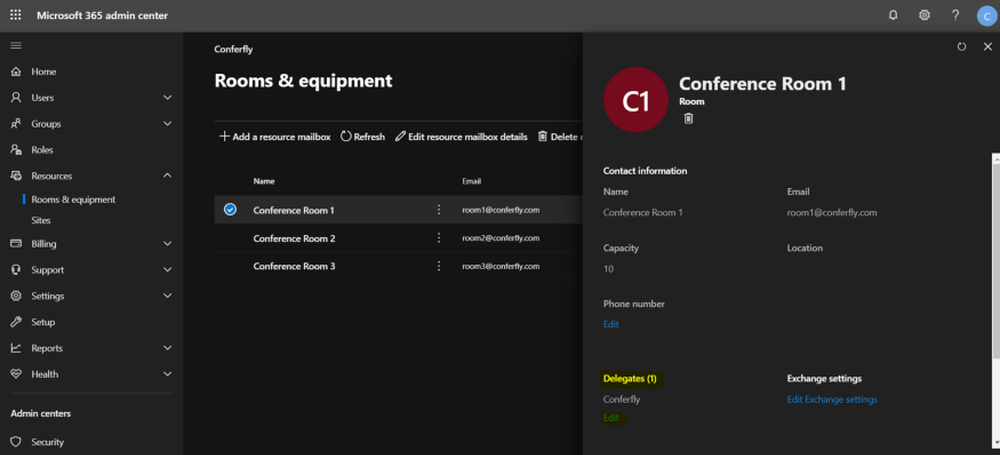Click the trash icon under Conference Room 1
The height and width of the screenshot is (455, 1000).
pos(688,118)
